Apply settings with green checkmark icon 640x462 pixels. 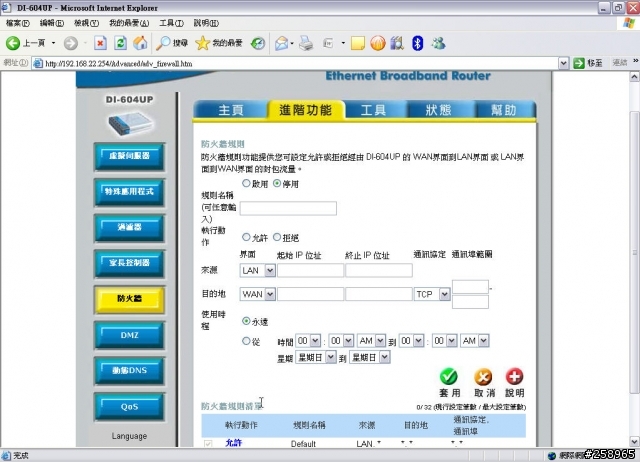coord(449,376)
